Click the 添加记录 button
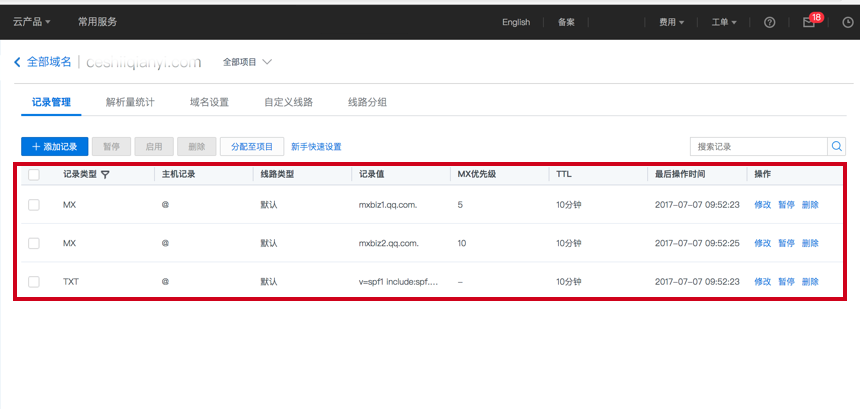The height and width of the screenshot is (409, 860). tap(55, 146)
